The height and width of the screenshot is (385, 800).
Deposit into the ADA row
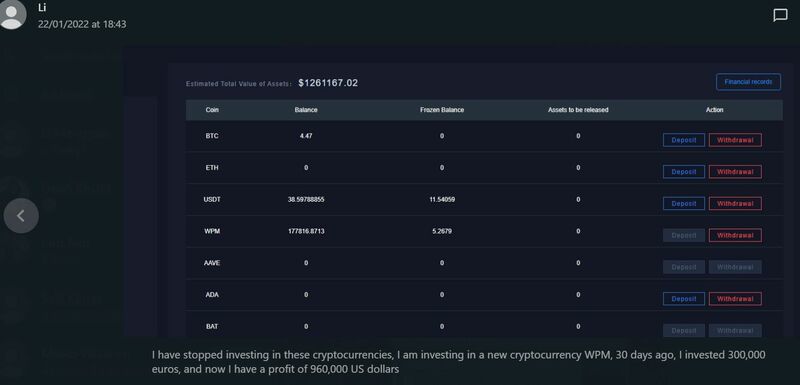tap(684, 299)
